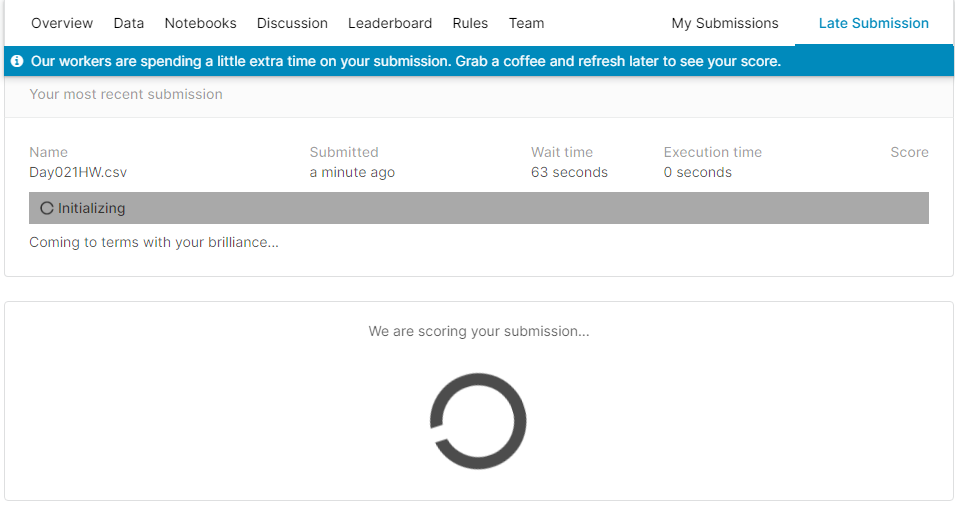Open the Rules tab

pyautogui.click(x=470, y=23)
